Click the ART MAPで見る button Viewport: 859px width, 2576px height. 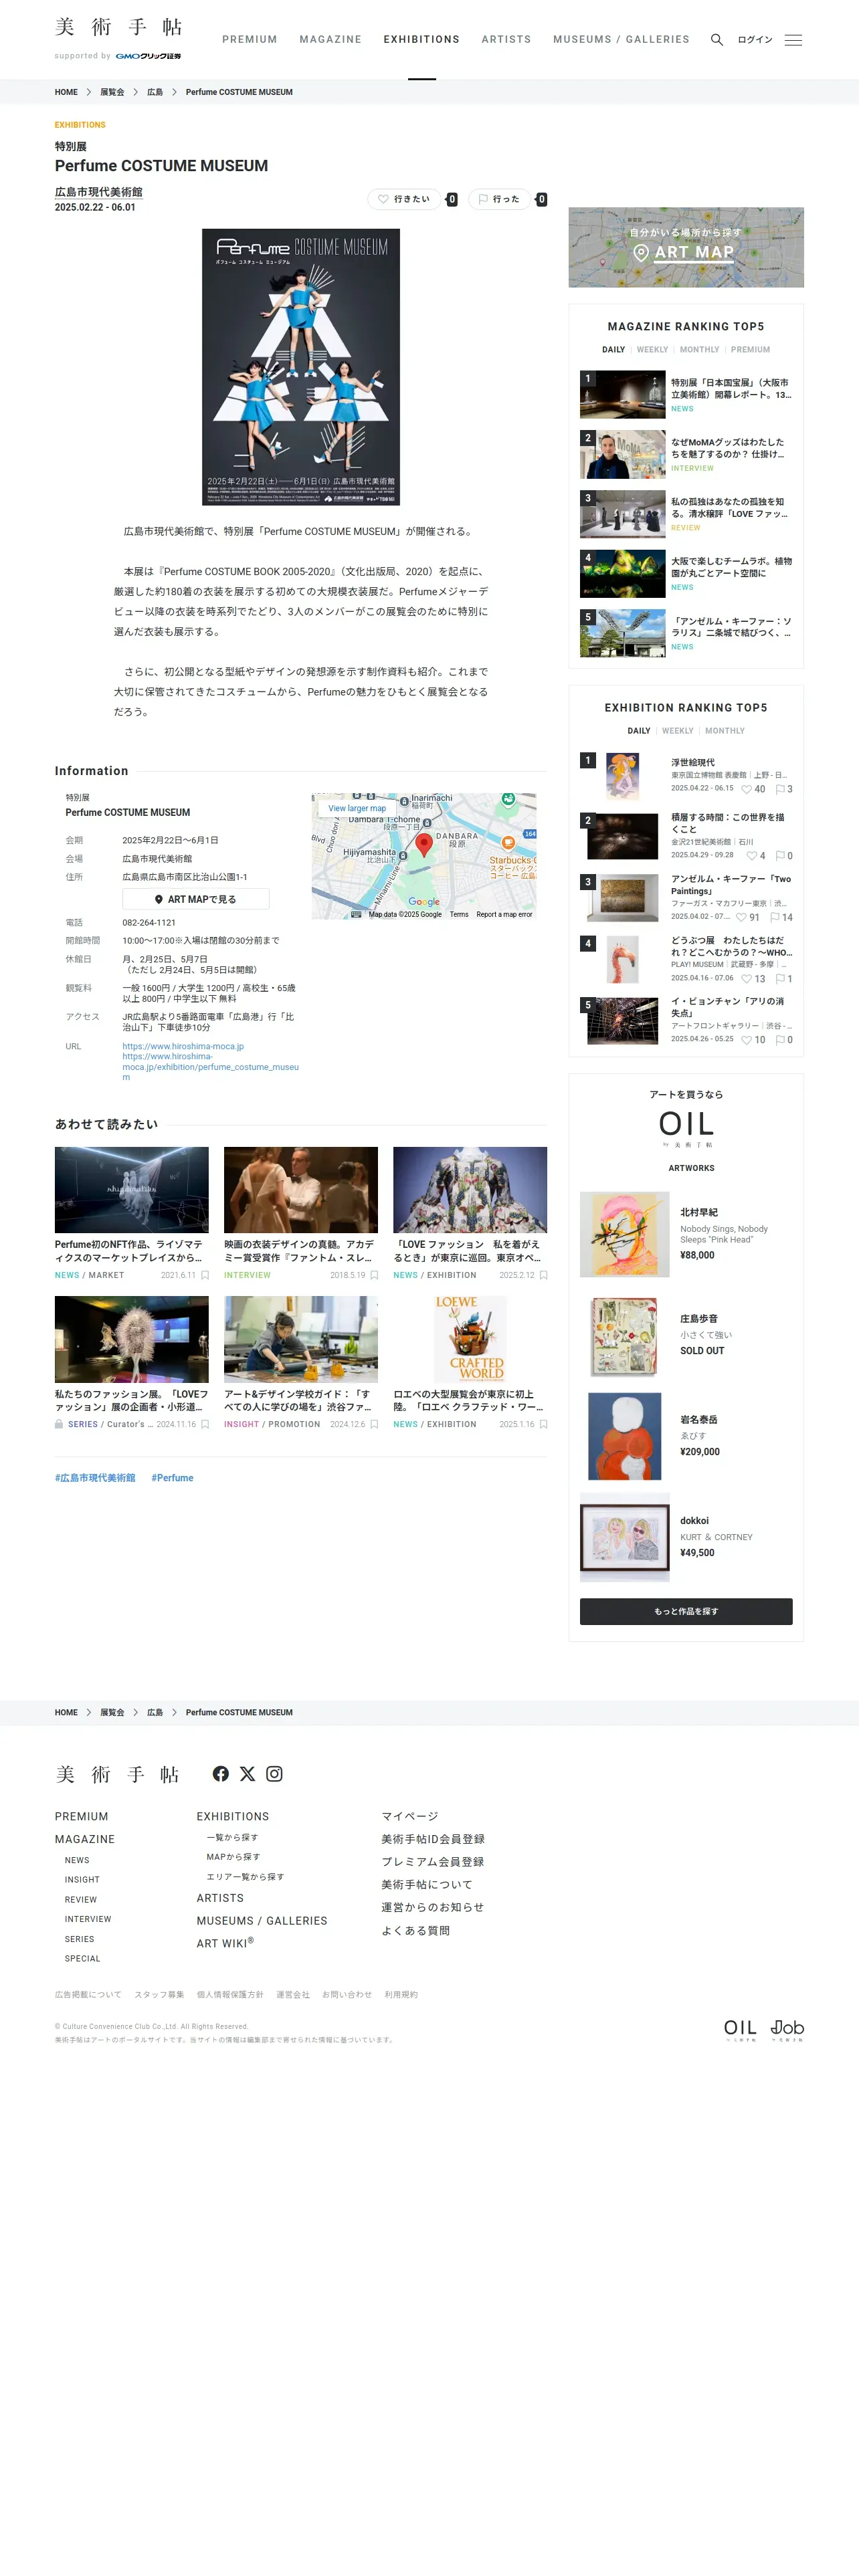[x=196, y=899]
